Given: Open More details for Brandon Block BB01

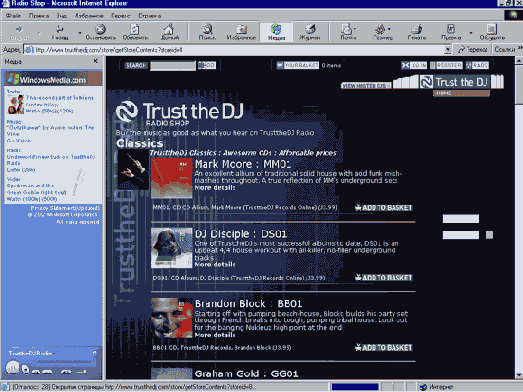Looking at the screenshot, I should 215,335.
